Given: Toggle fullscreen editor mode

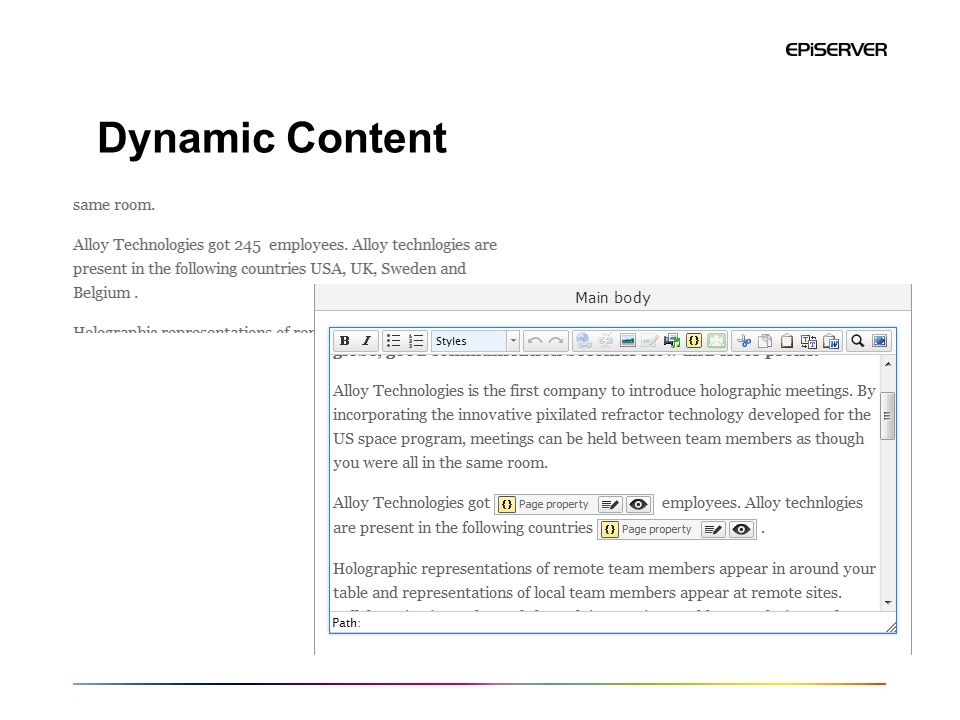Looking at the screenshot, I should (x=880, y=341).
